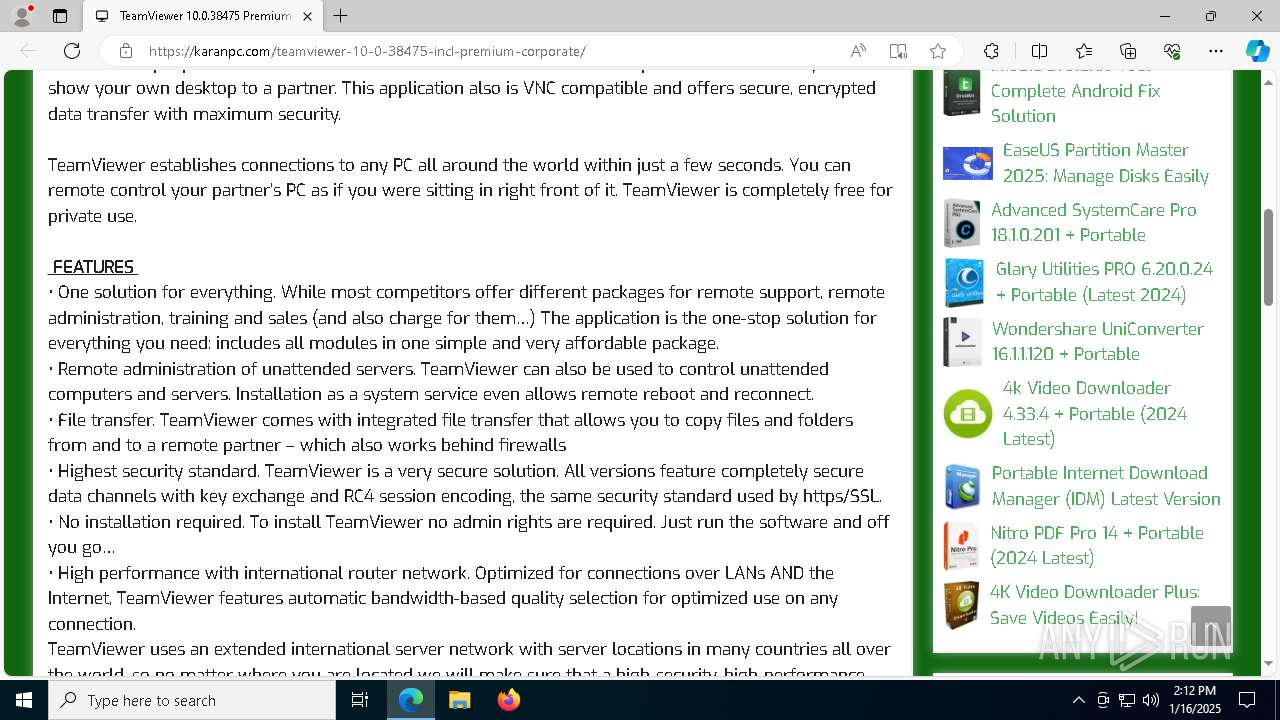Viewport: 1280px width, 720px height.
Task: Go back to the previous page
Action: 28,51
